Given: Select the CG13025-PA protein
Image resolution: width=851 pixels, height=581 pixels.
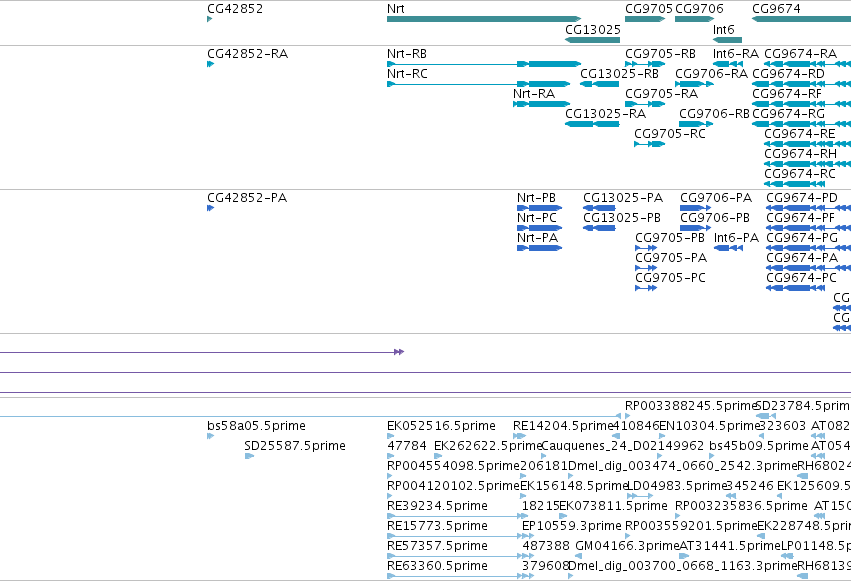Looking at the screenshot, I should pos(599,208).
